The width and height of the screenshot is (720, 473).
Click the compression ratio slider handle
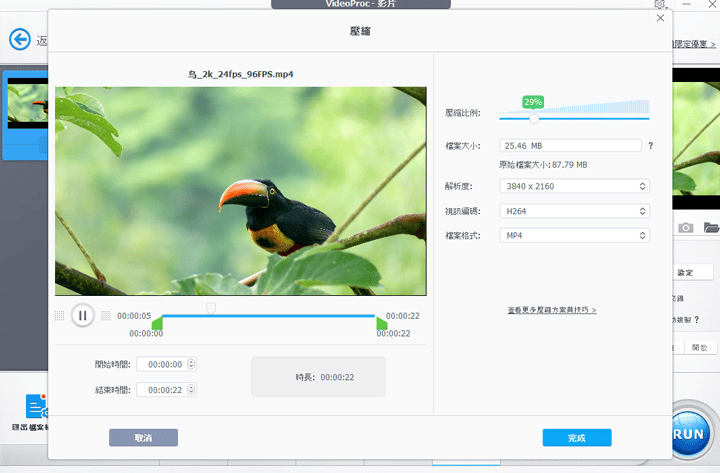tap(534, 118)
